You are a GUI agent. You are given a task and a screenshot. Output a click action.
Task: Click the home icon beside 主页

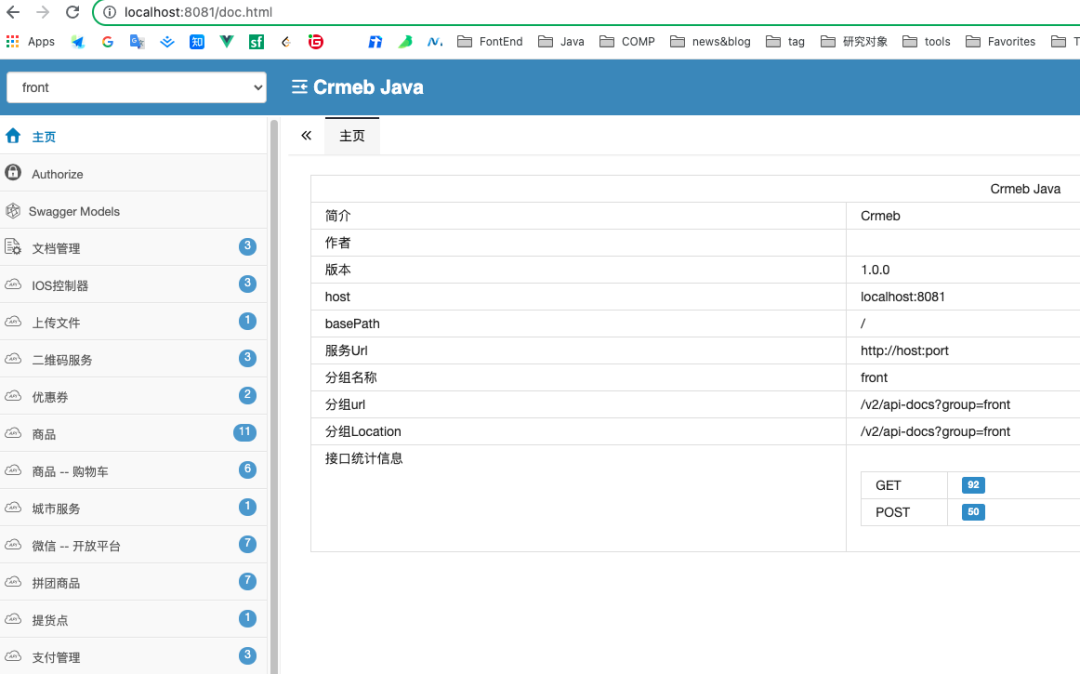tap(13, 136)
